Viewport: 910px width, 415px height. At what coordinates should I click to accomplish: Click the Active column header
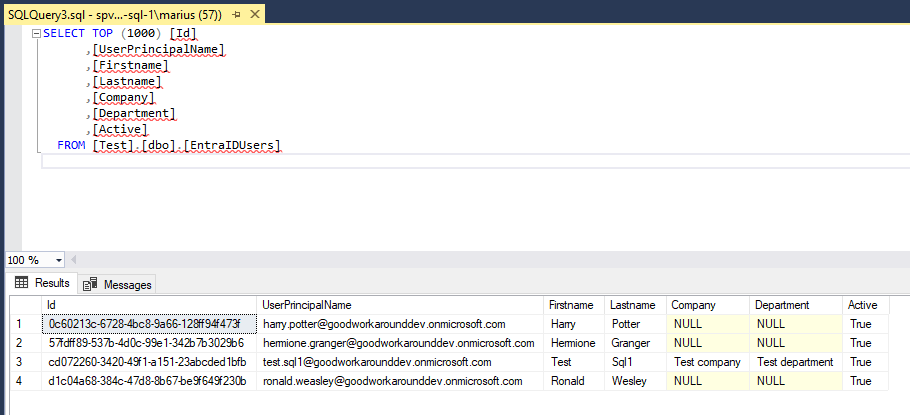(x=862, y=305)
